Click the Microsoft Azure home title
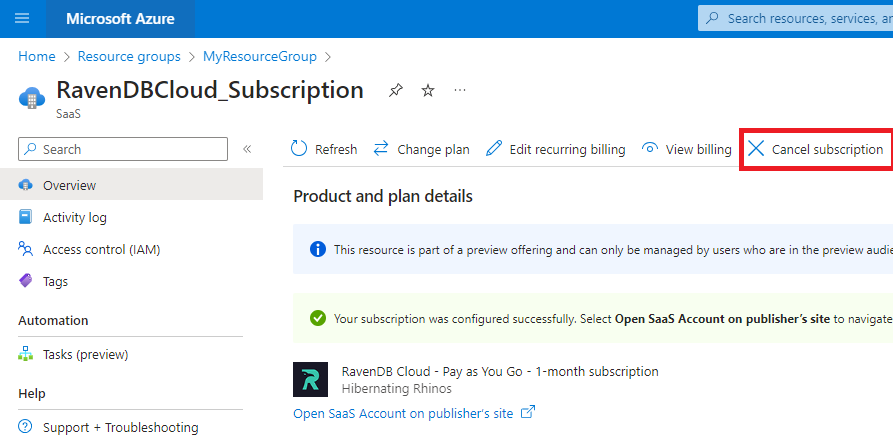Screen dimensions: 893x437 pyautogui.click(x=120, y=19)
